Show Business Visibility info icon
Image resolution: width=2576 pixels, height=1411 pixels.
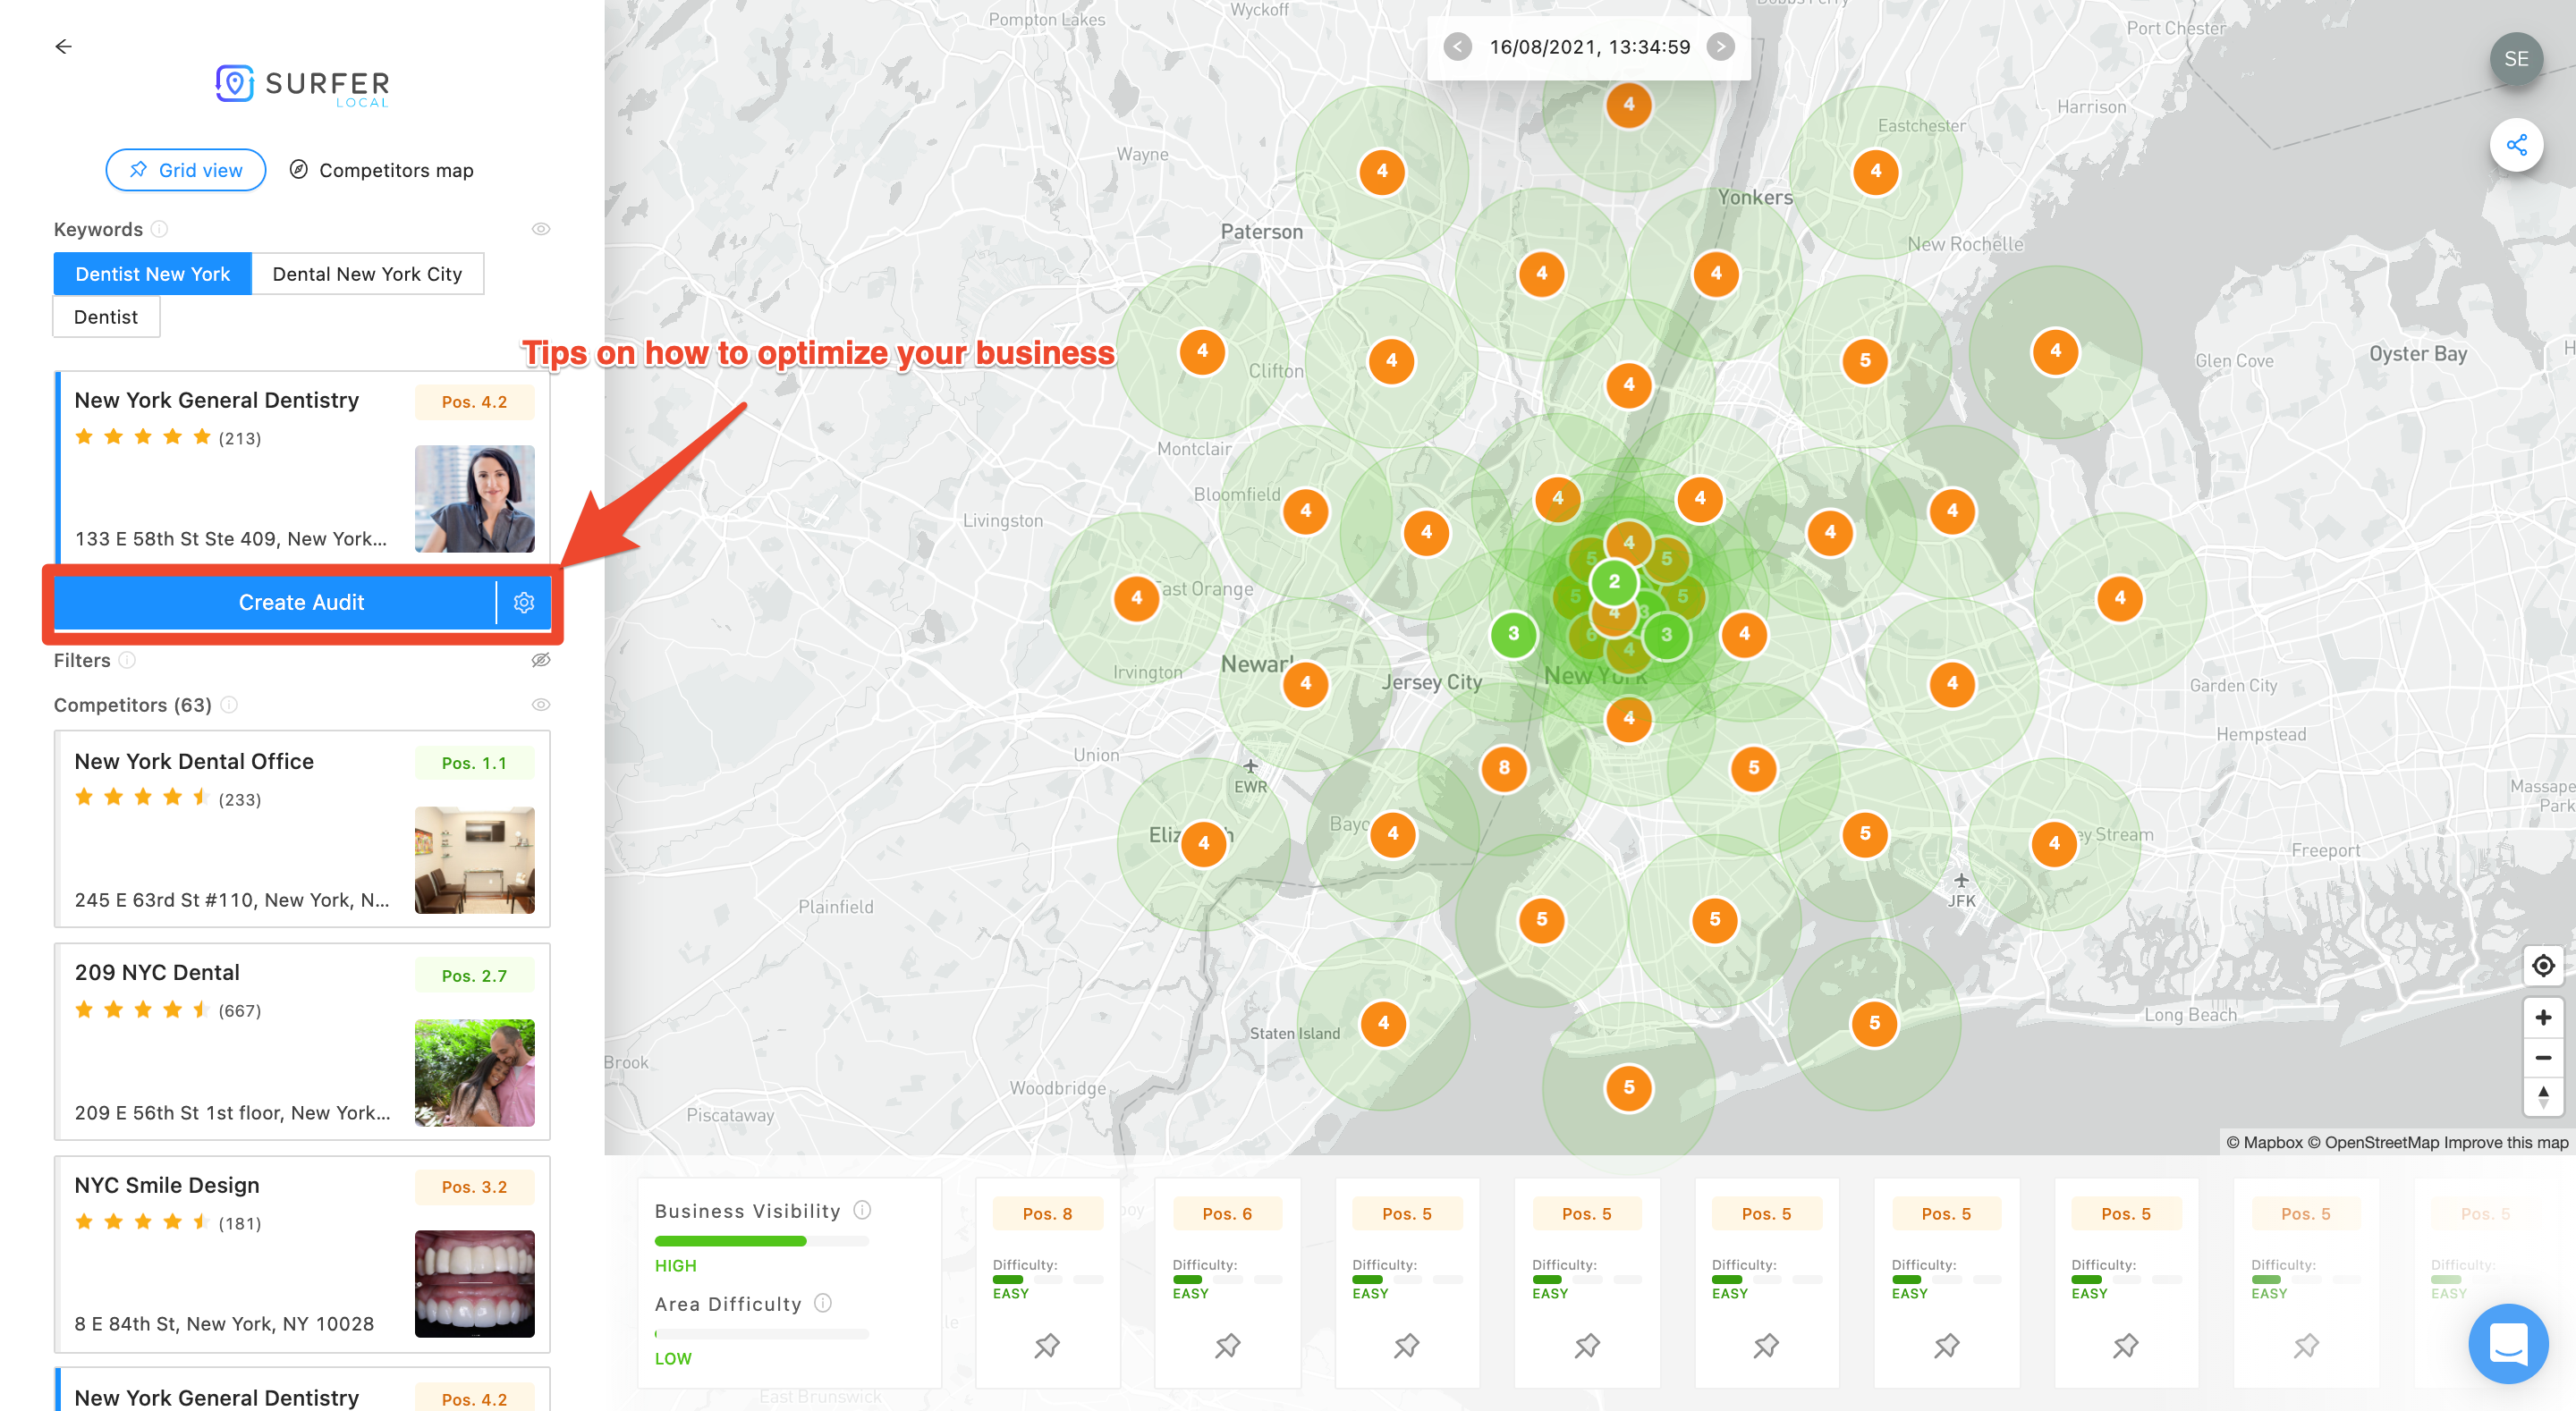(x=862, y=1210)
